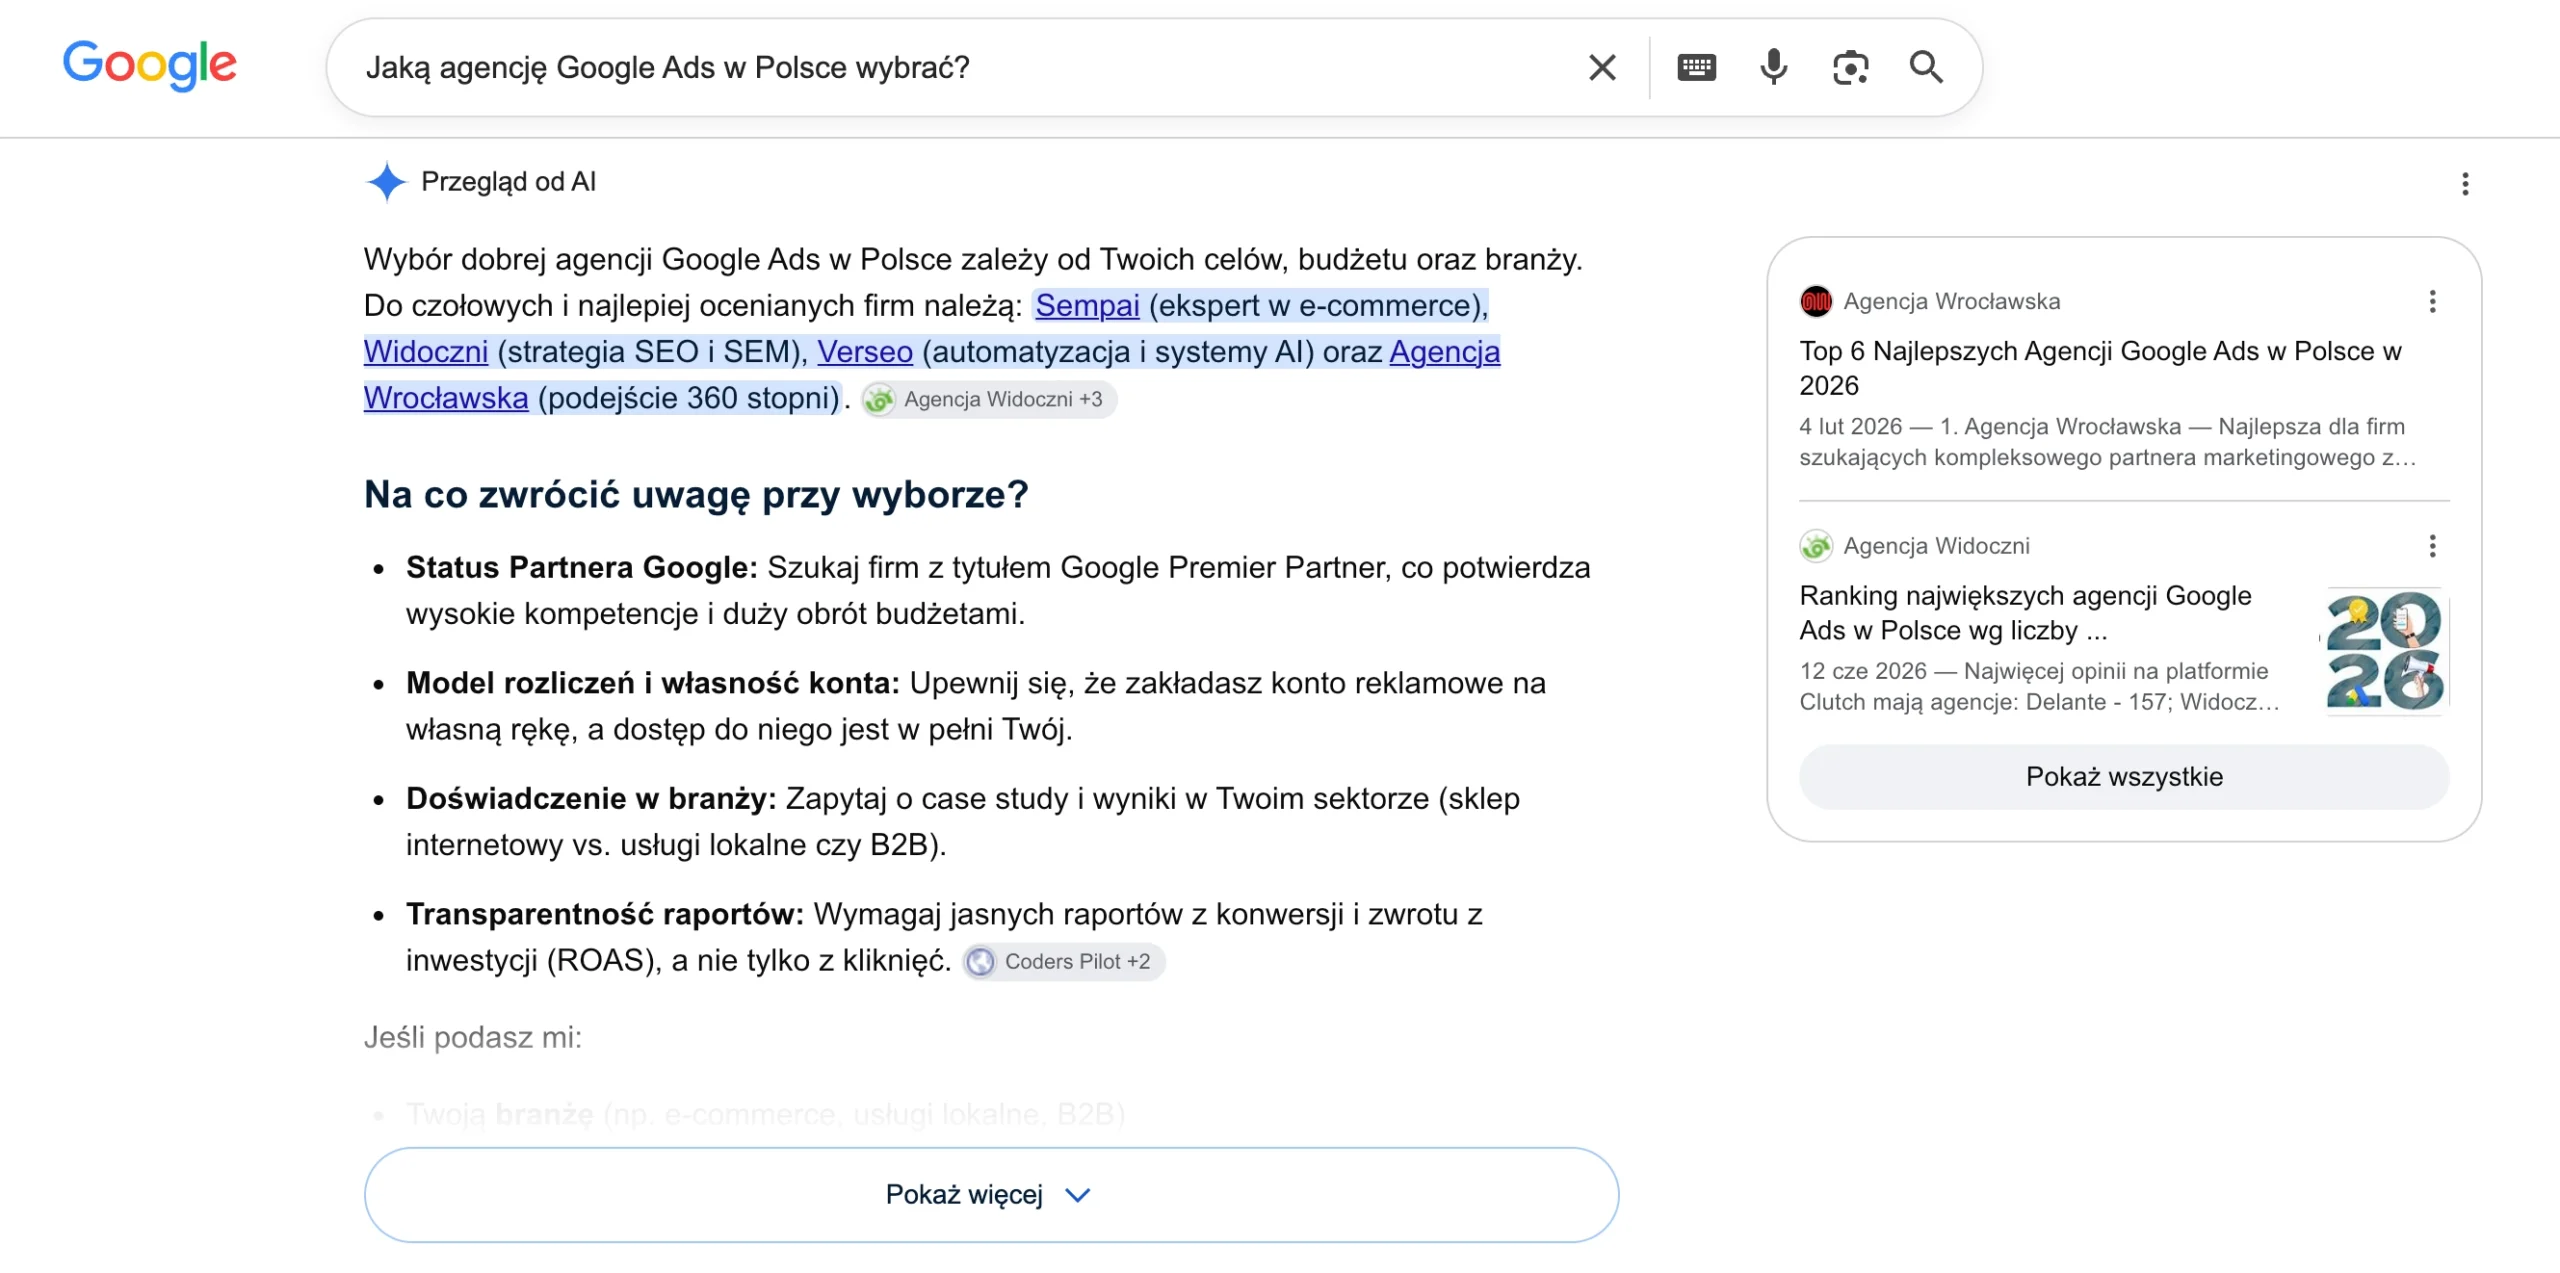Open the AI overview three-dot menu
This screenshot has height=1273, width=2560.
2465,184
